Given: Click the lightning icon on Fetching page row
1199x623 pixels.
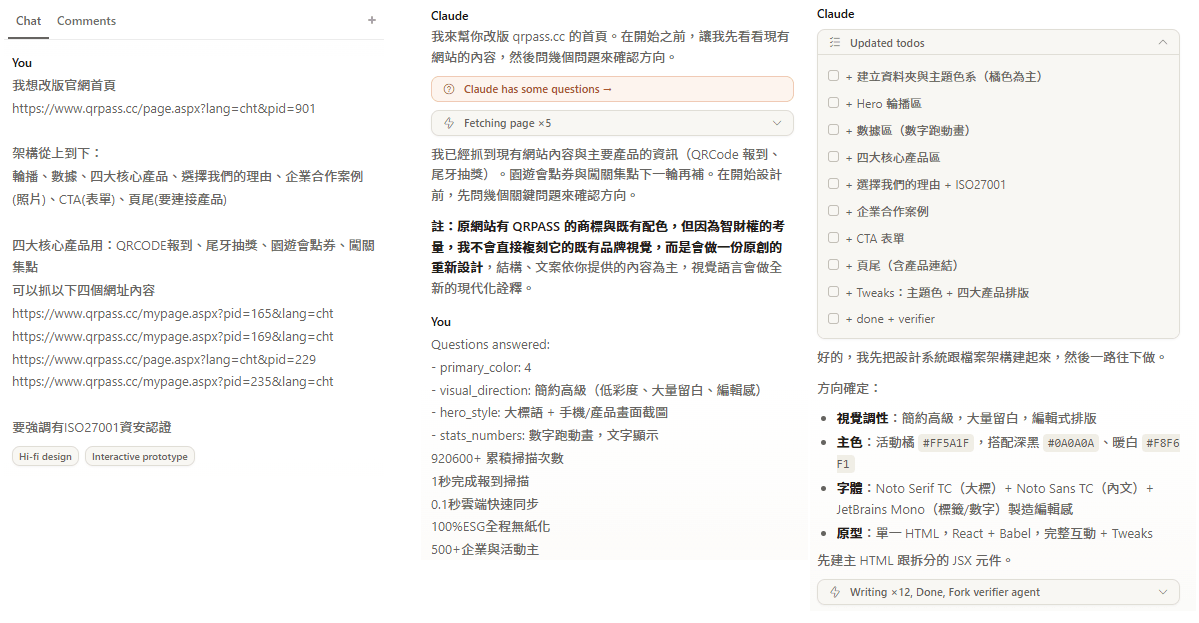Looking at the screenshot, I should point(448,123).
